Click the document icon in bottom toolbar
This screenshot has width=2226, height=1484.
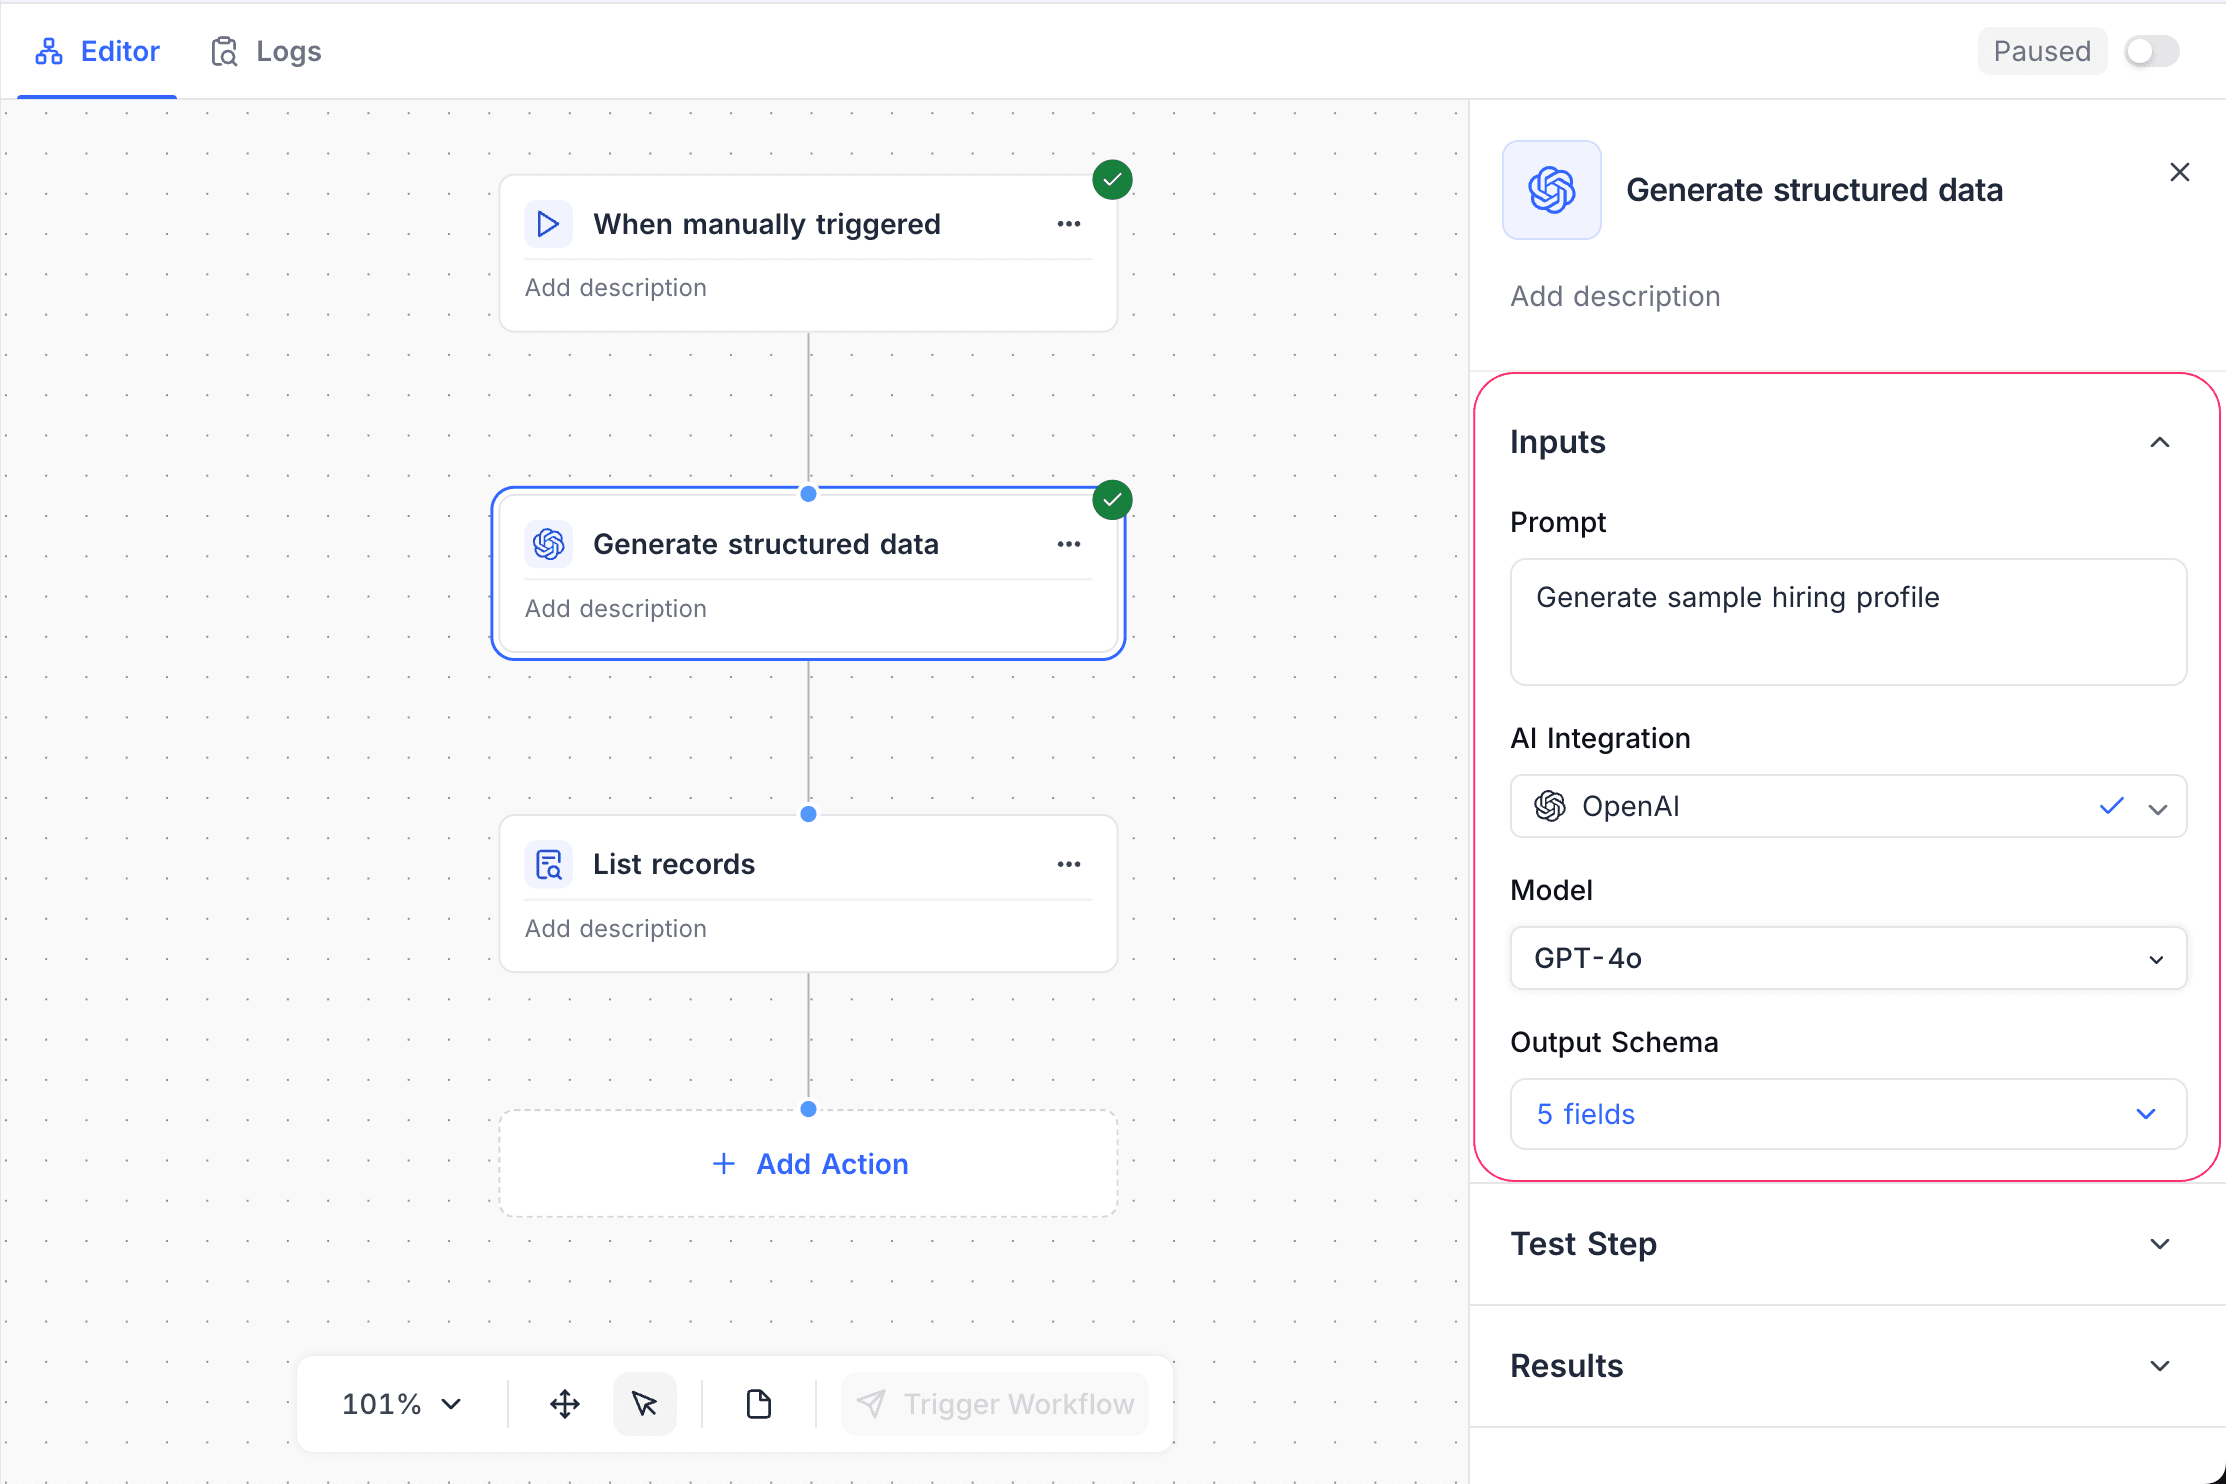759,1403
